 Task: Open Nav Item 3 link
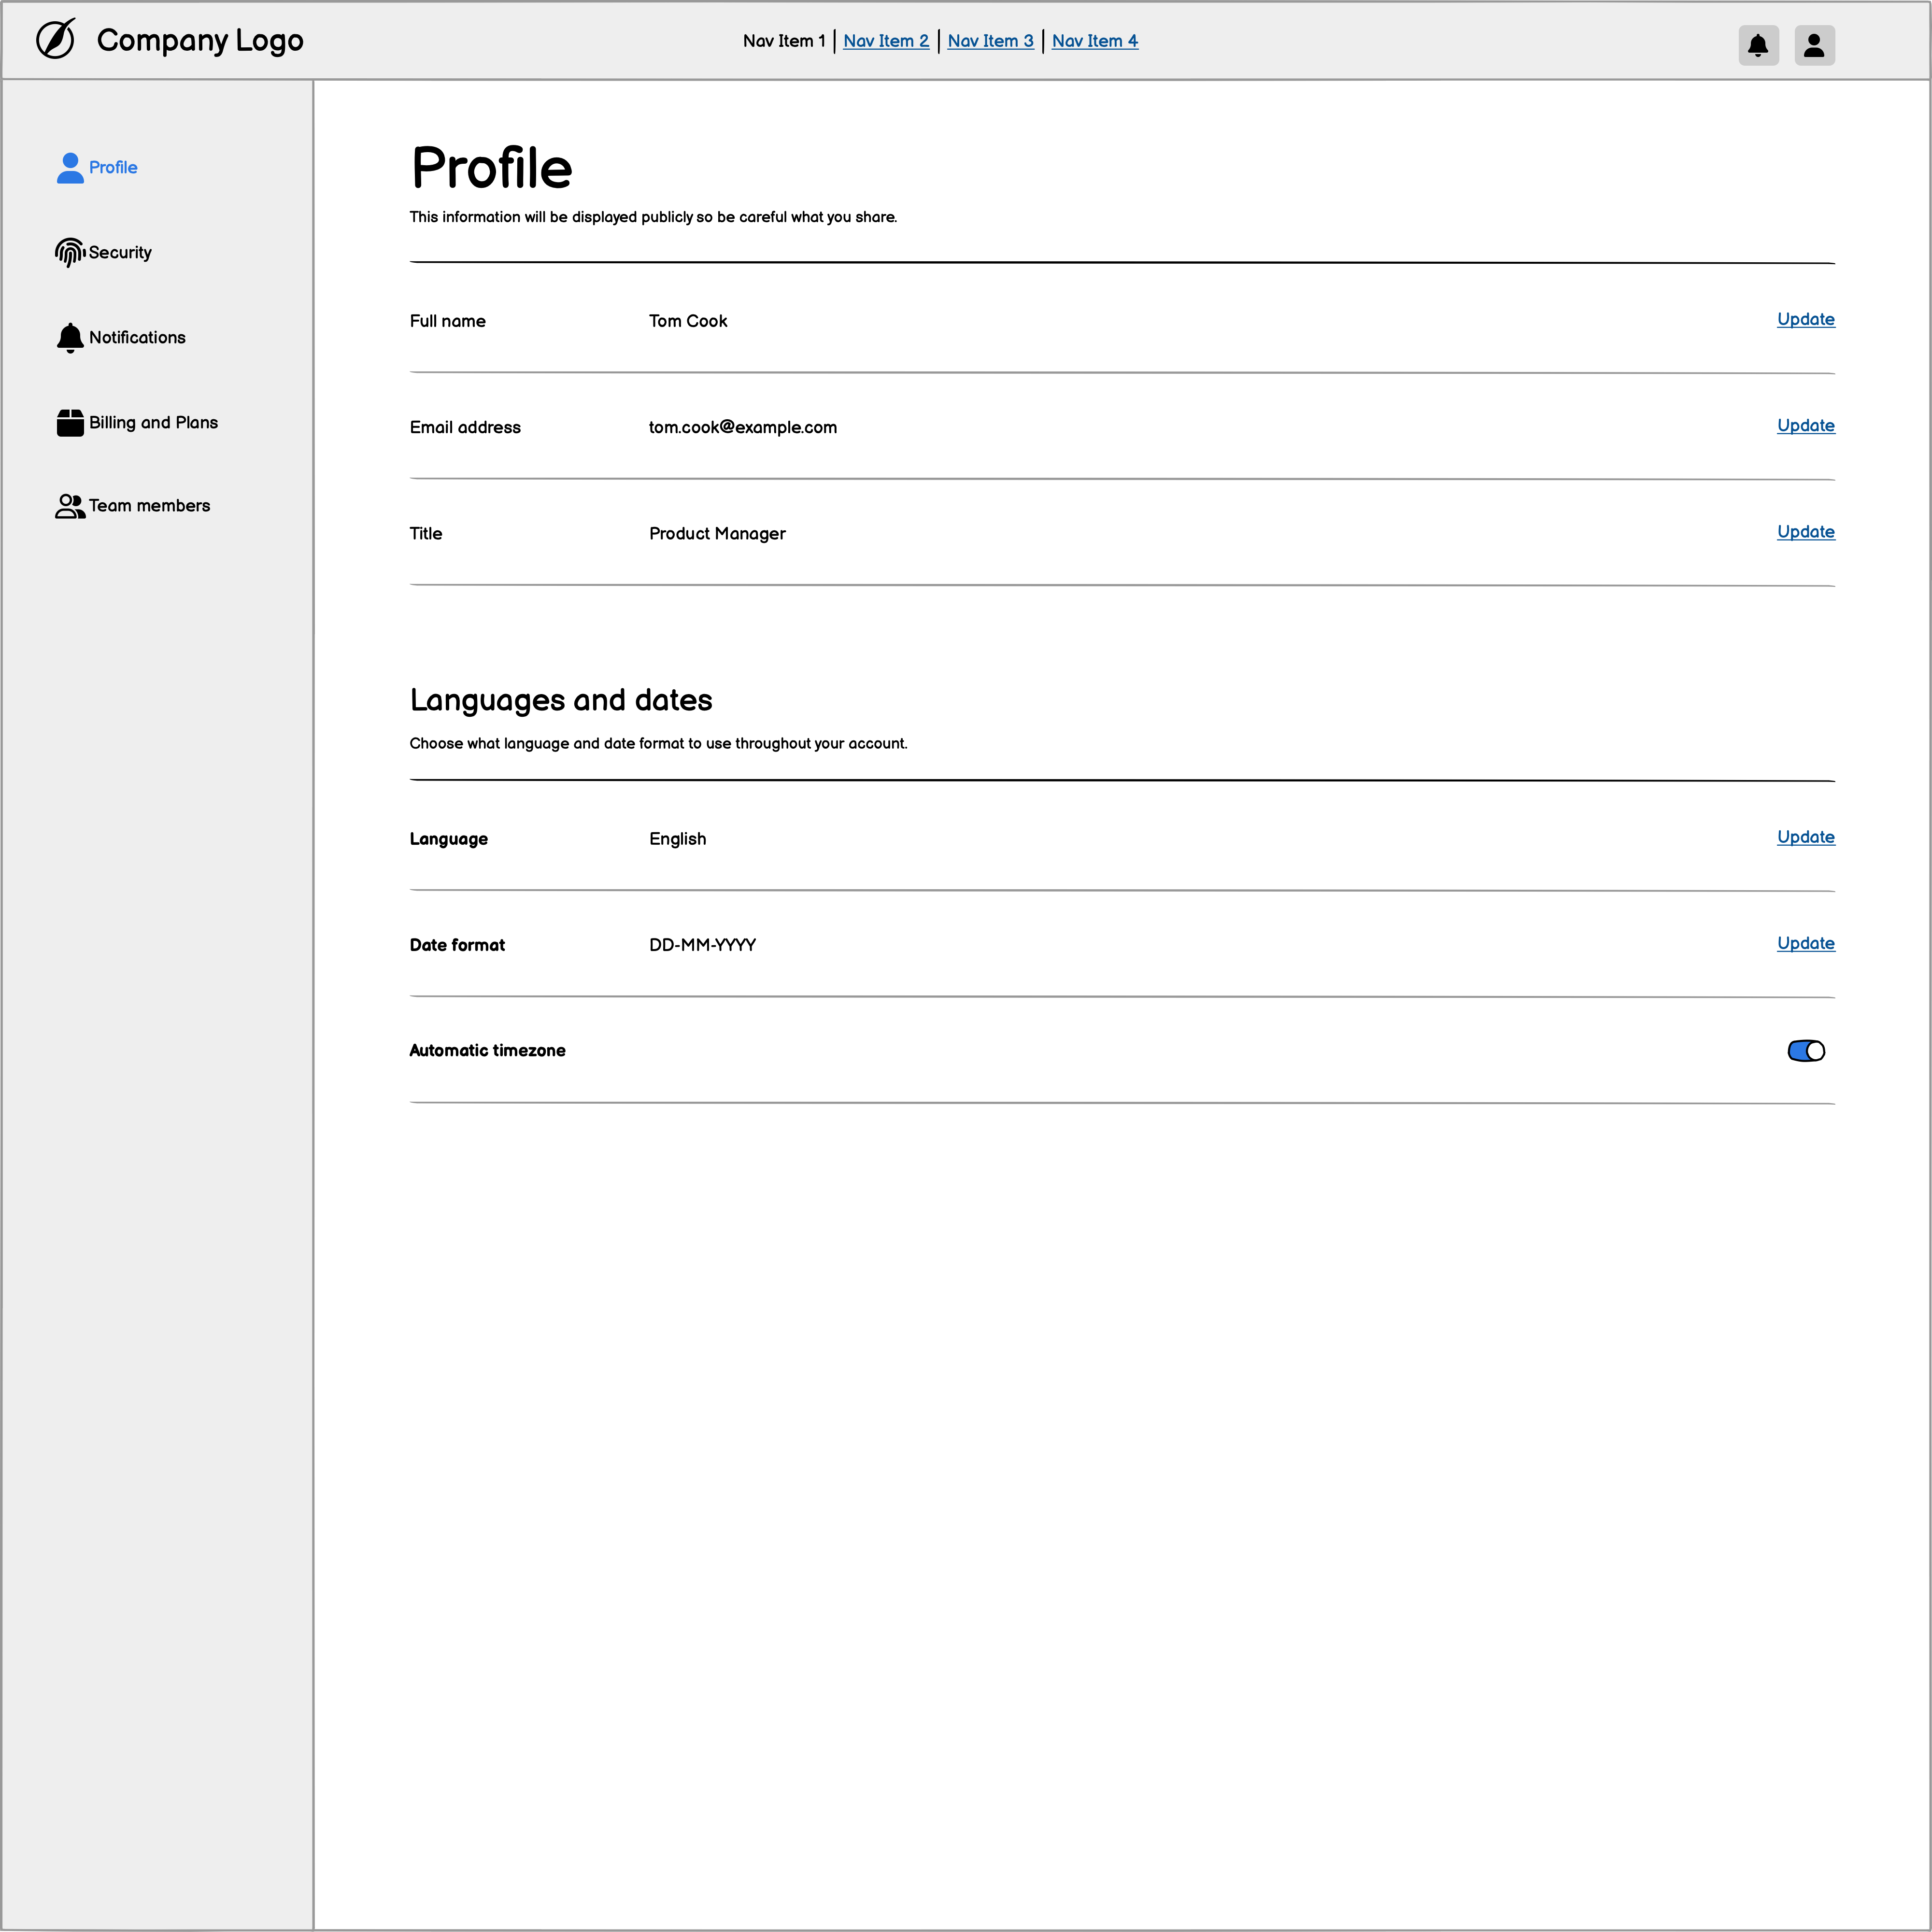pyautogui.click(x=990, y=41)
